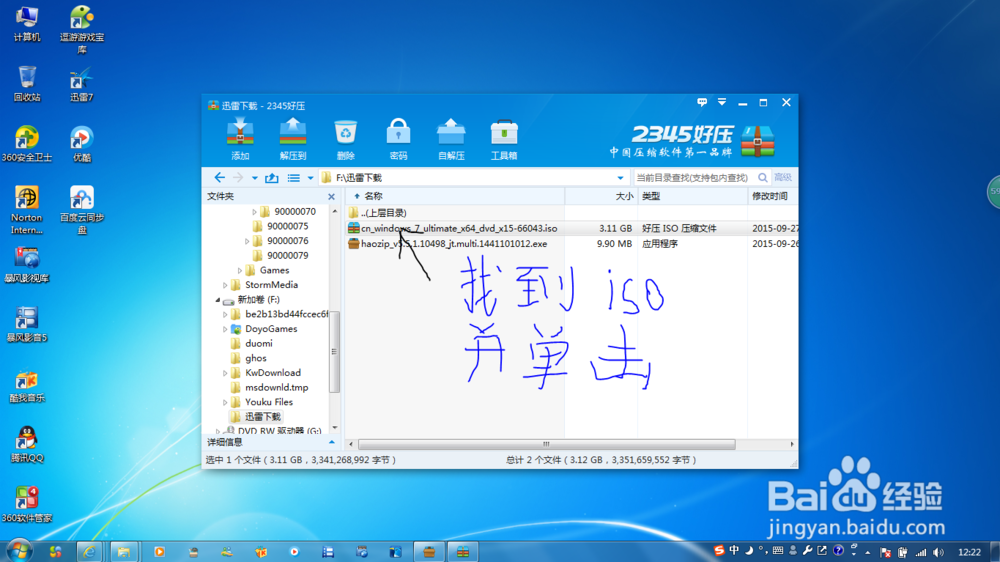Open the 密码 (Password) lock tool
Screen dimensions: 1000x562
pyautogui.click(x=399, y=138)
